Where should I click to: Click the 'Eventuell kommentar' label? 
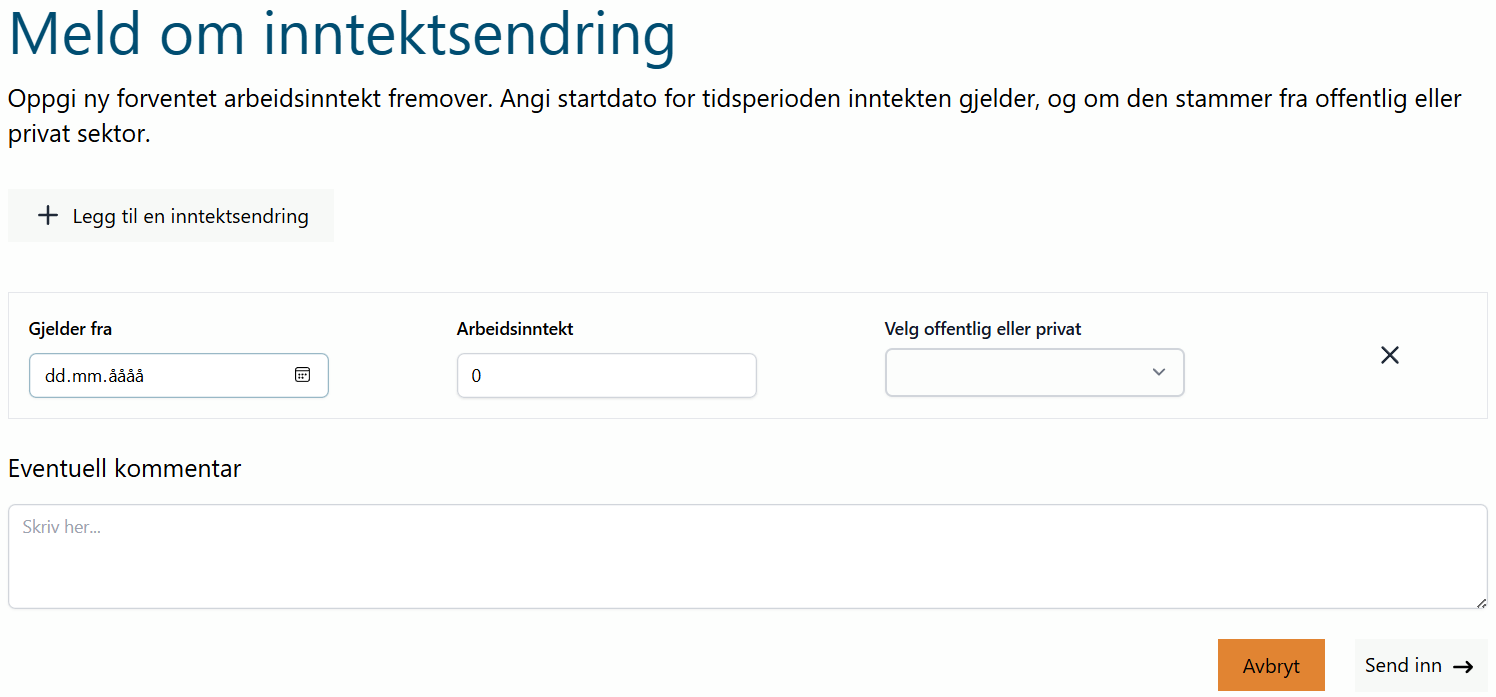point(125,468)
